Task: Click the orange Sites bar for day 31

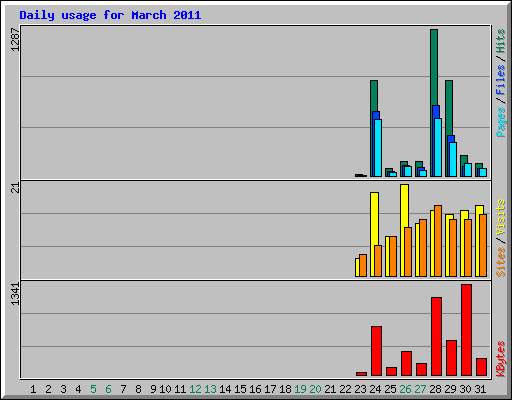Action: pyautogui.click(x=483, y=245)
